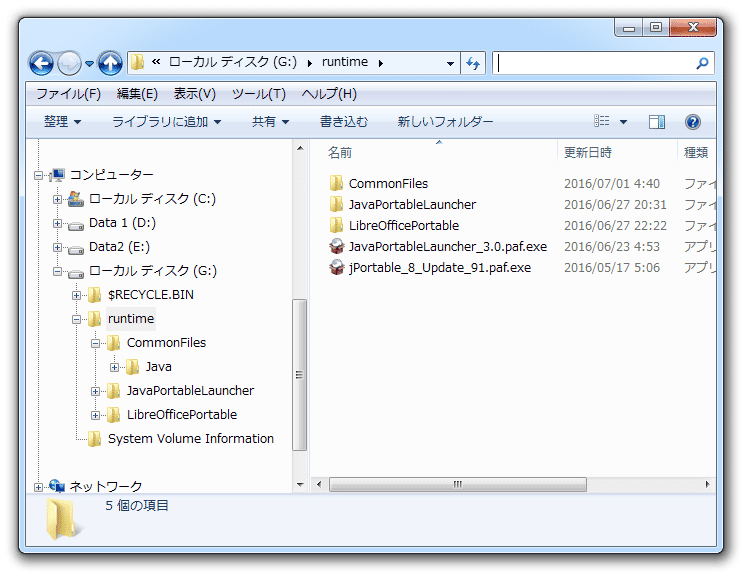
Task: Click file list scroll left arrow
Action: pyautogui.click(x=319, y=484)
